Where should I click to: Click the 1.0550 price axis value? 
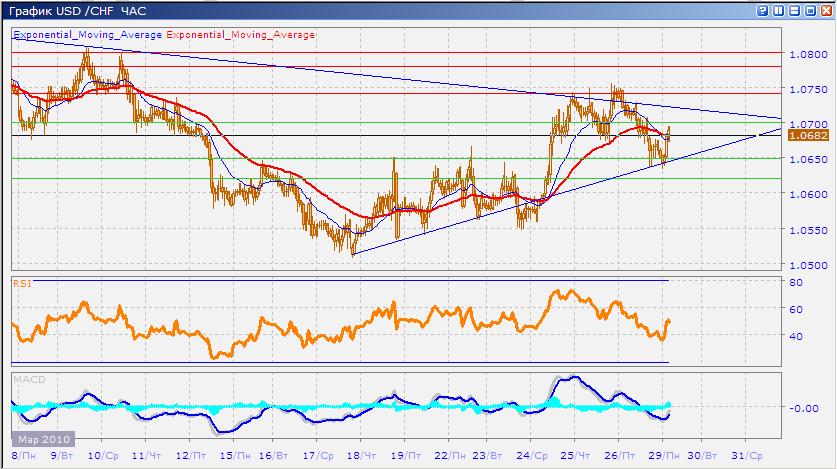point(808,230)
